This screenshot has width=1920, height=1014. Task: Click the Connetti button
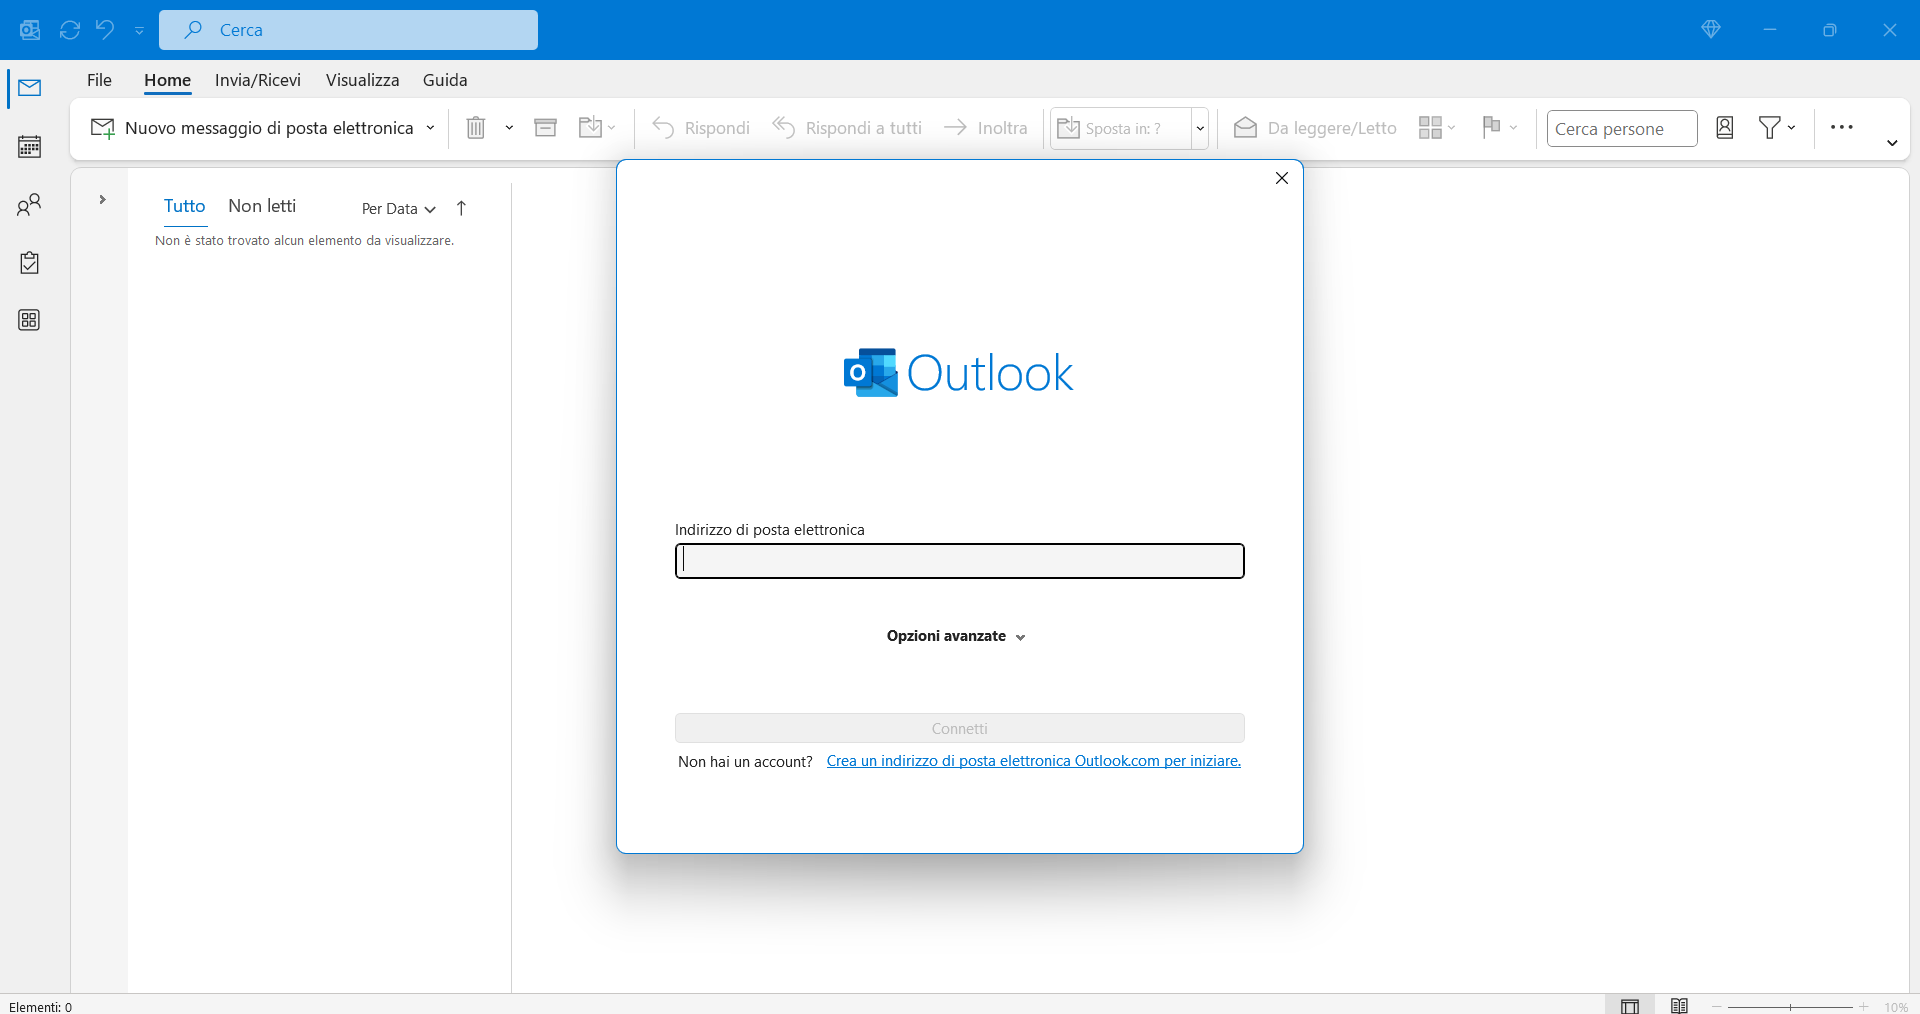coord(958,728)
